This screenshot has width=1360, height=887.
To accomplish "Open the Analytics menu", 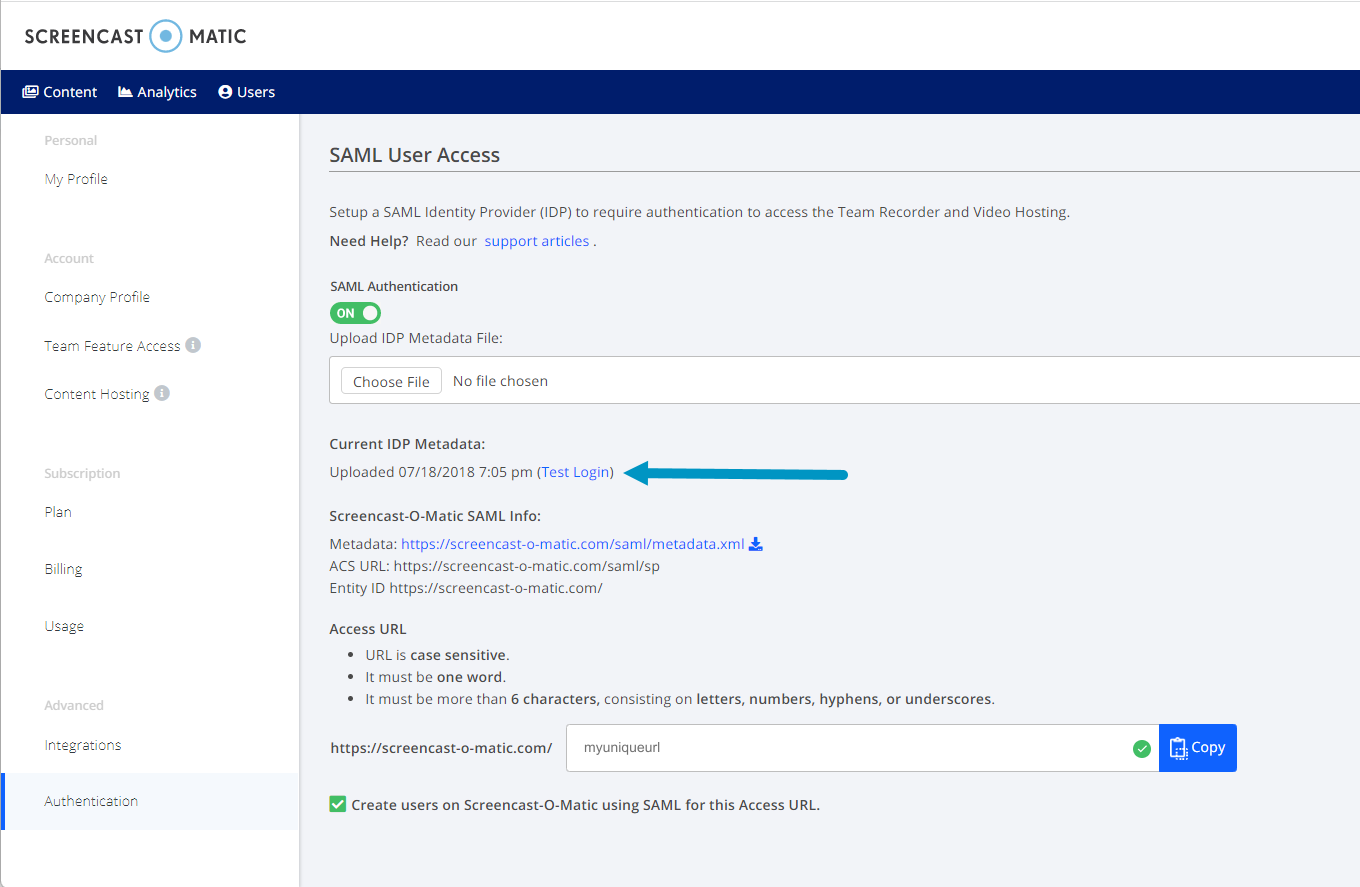I will tap(157, 92).
